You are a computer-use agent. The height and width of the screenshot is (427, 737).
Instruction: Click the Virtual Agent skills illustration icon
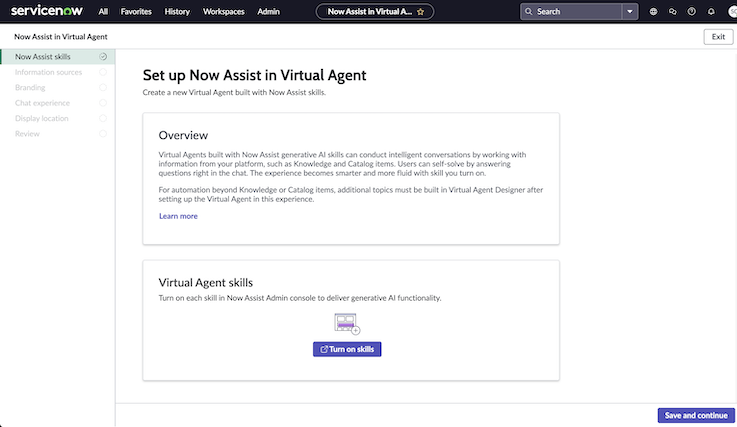click(347, 324)
